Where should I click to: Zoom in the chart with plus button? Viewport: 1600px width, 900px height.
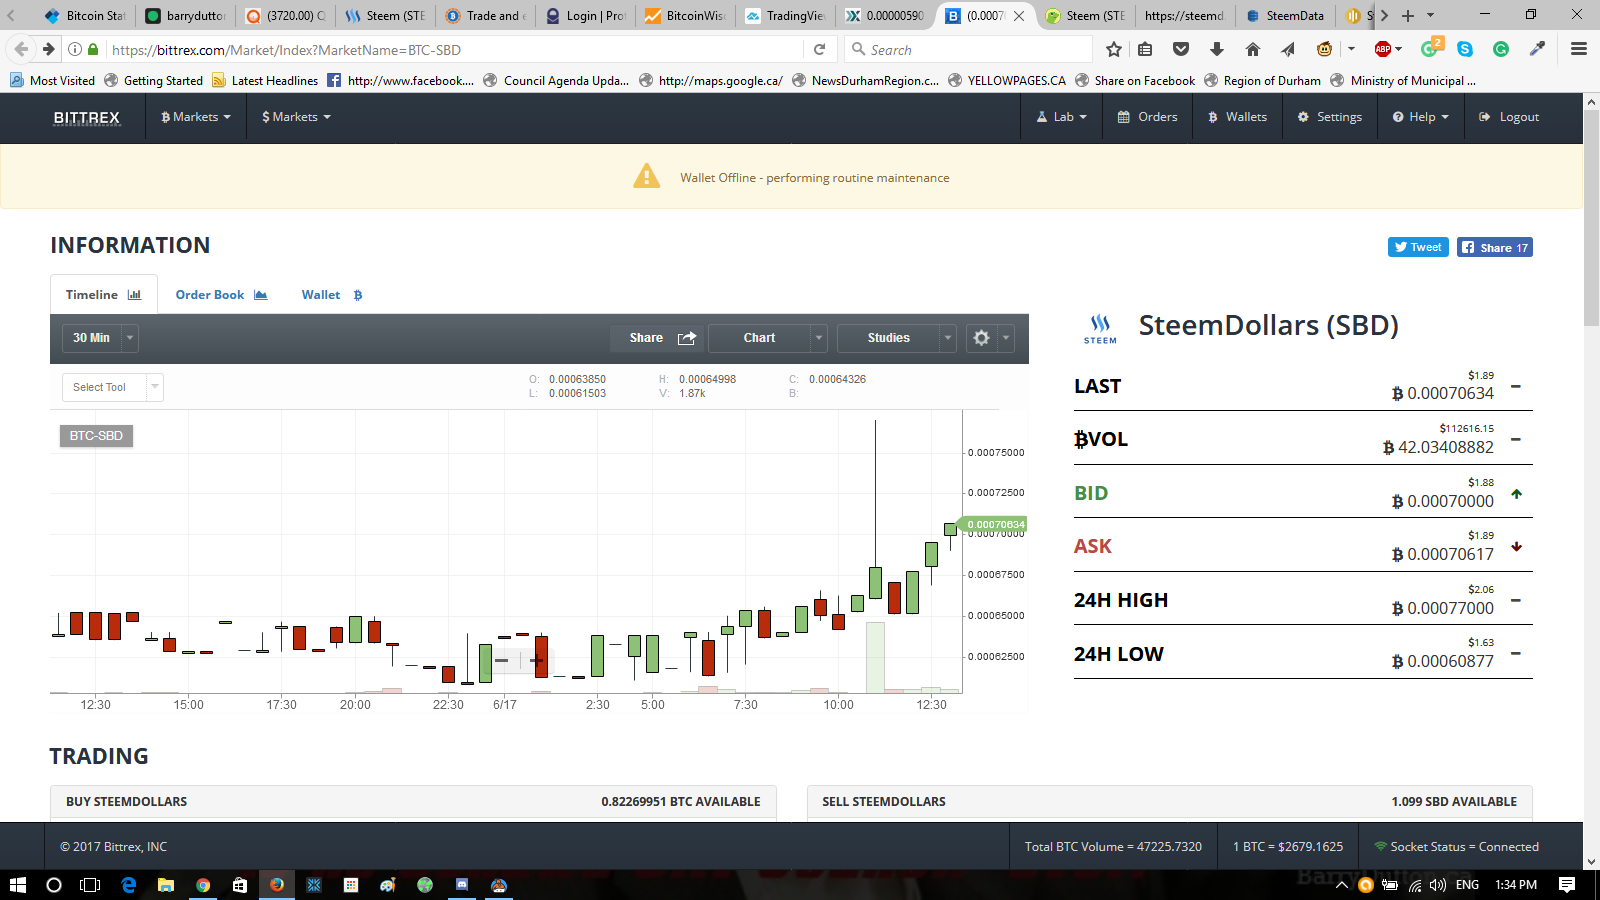pos(536,660)
